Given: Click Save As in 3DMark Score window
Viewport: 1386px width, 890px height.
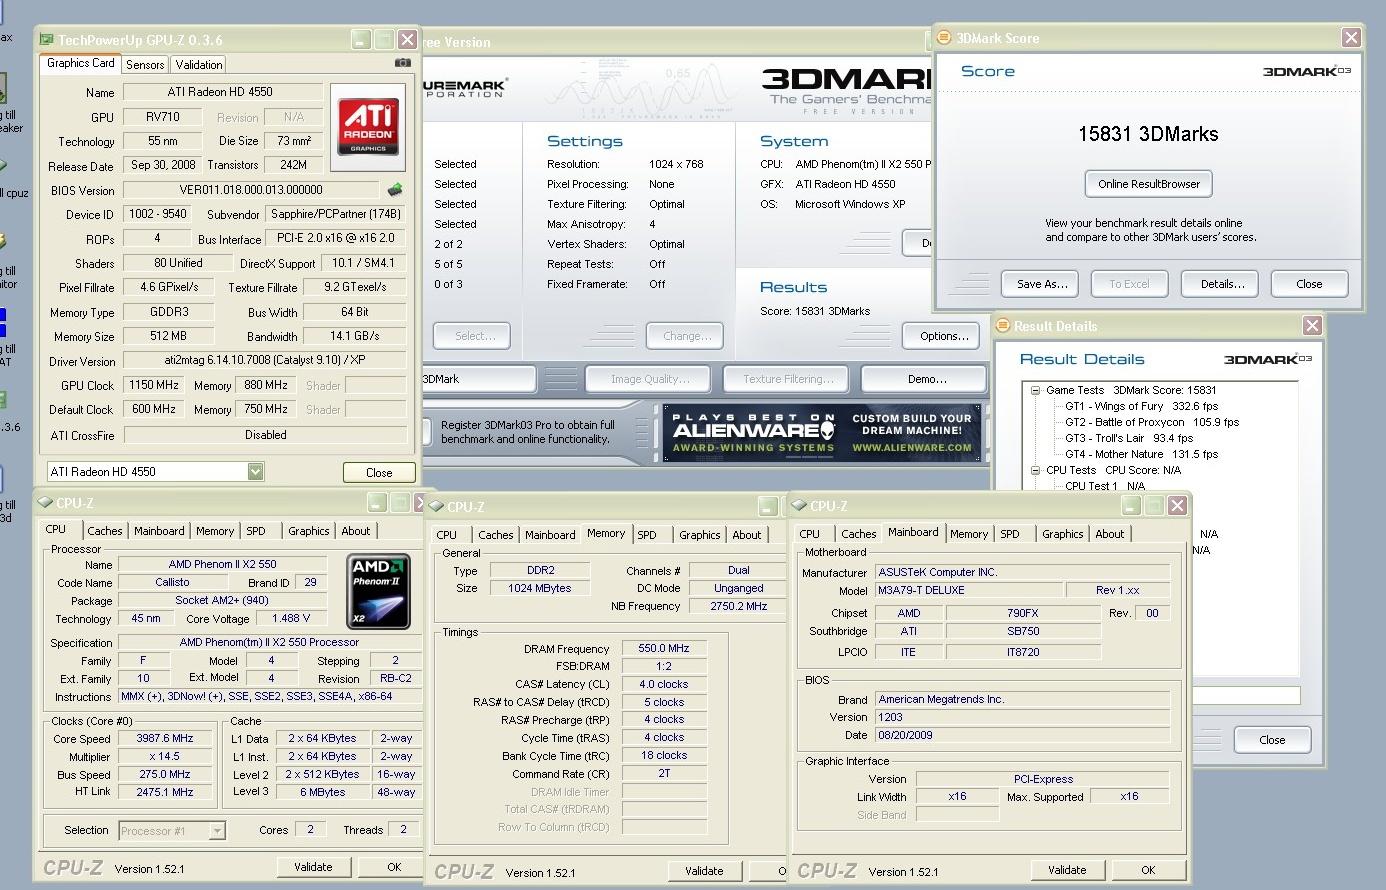Looking at the screenshot, I should coord(1042,284).
